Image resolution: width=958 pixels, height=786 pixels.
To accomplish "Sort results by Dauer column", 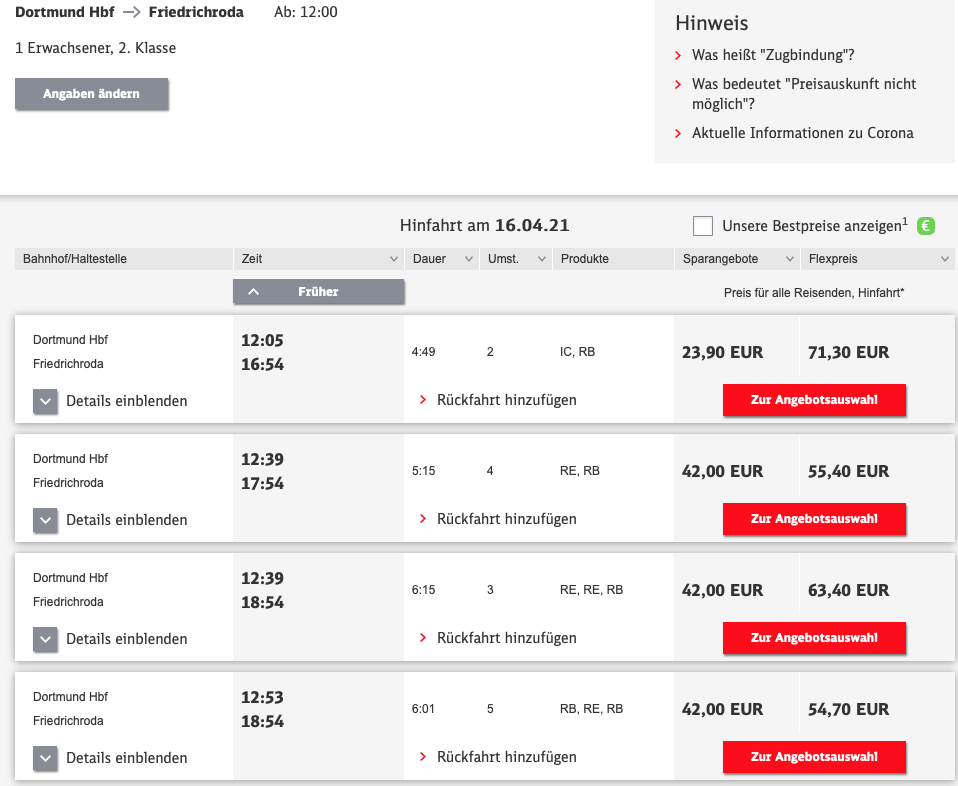I will 441,259.
